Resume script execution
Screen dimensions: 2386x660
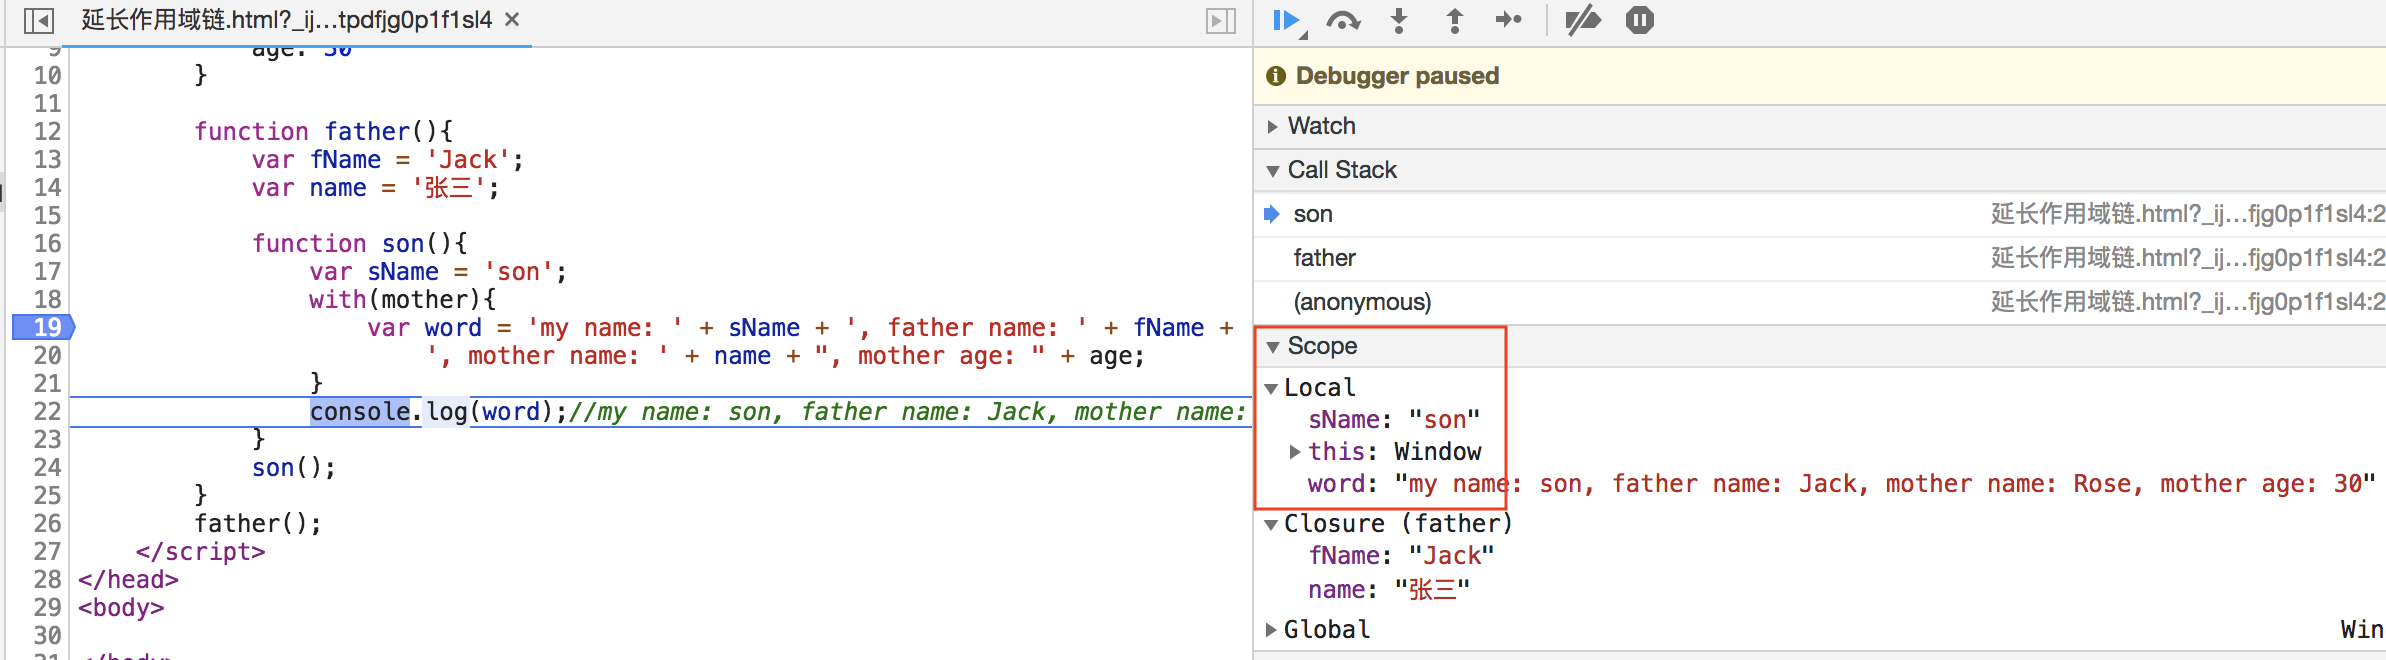1288,21
